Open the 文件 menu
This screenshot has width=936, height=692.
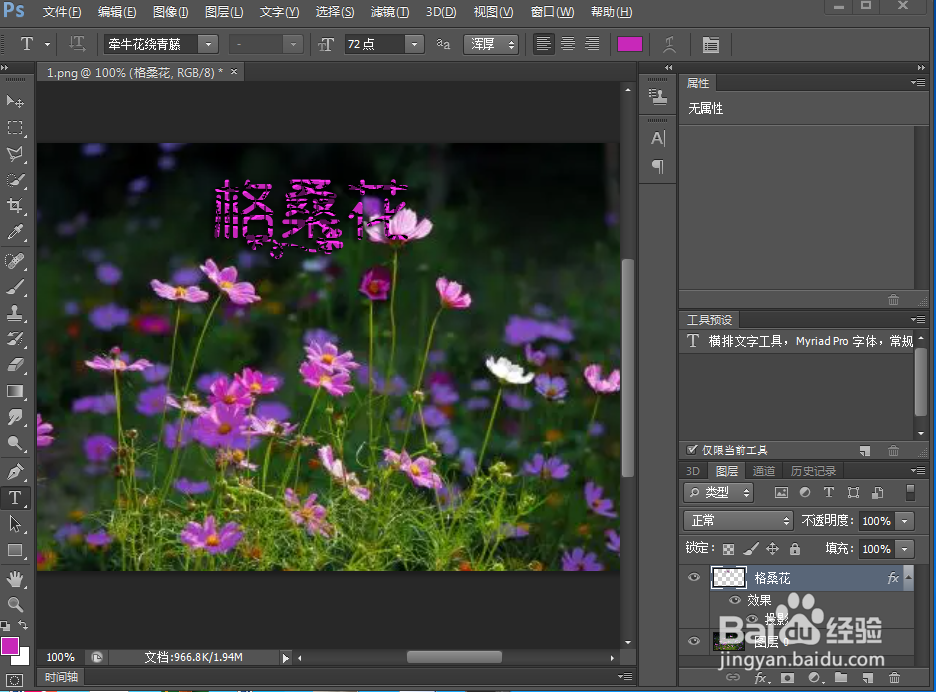[x=62, y=12]
